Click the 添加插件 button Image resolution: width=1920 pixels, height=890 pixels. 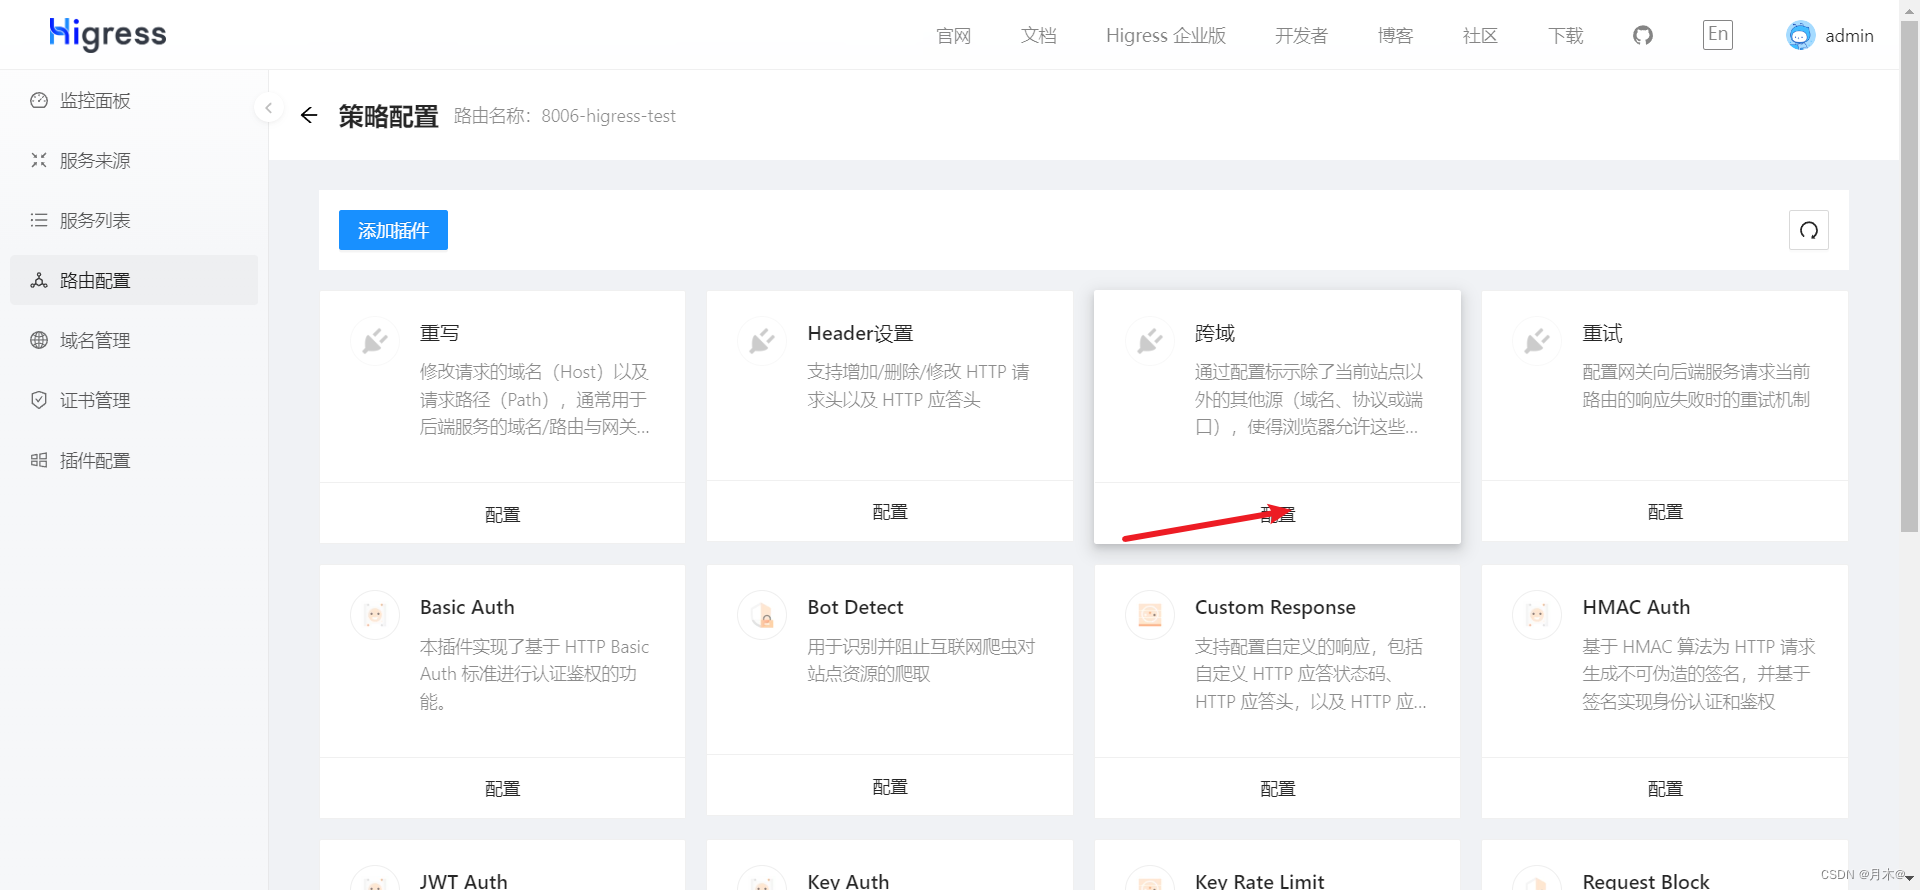pos(393,230)
